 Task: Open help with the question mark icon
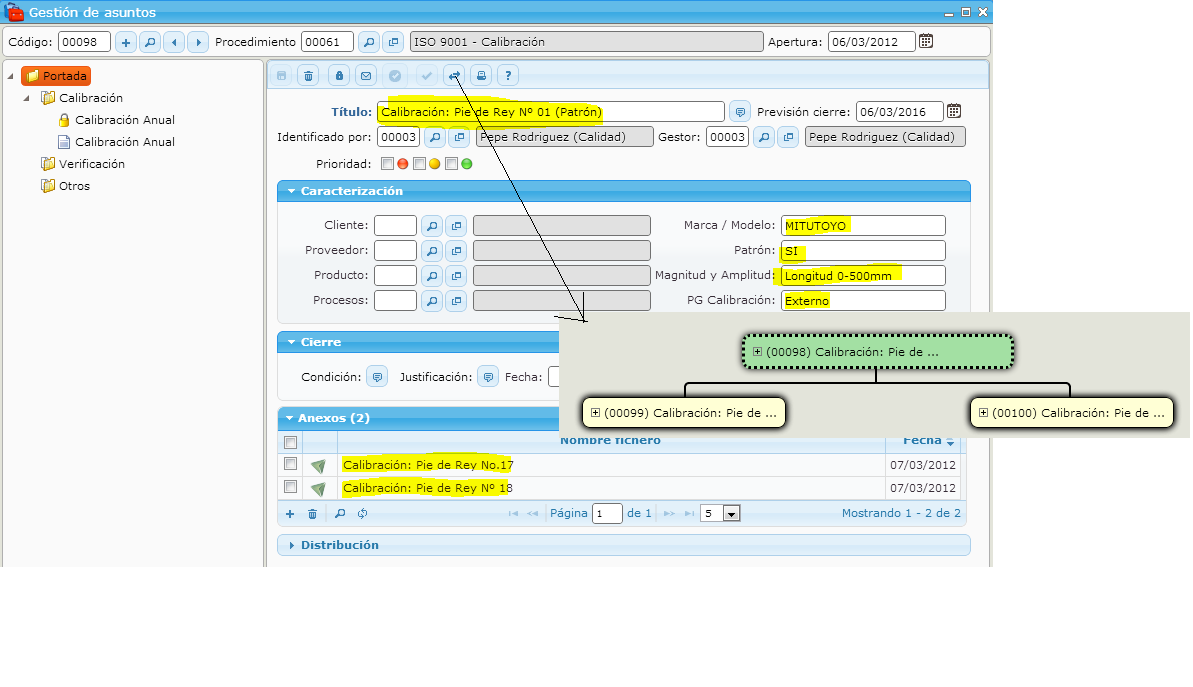508,75
